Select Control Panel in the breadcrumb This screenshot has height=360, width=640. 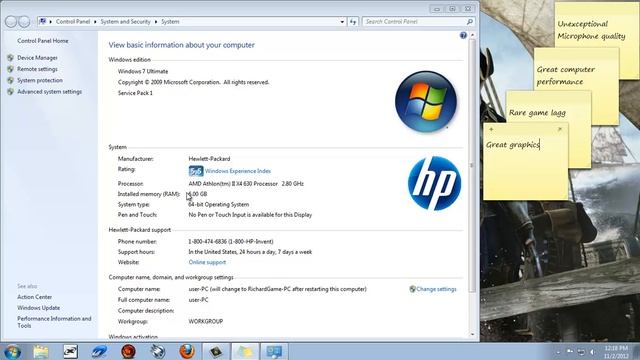(x=73, y=22)
